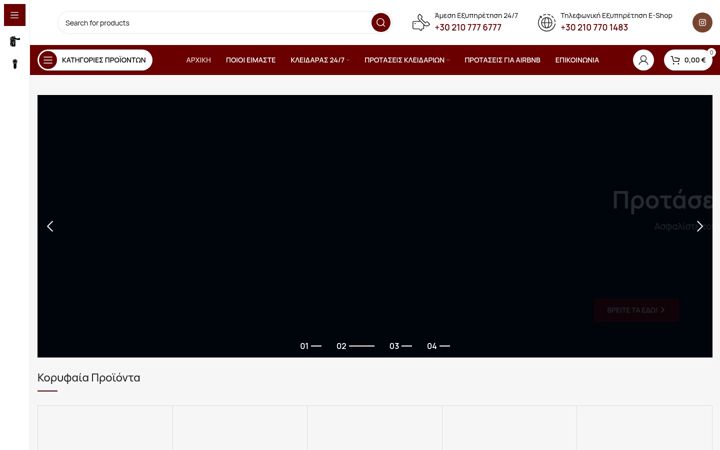Go to the ΑΡΧΙΚΗ menu item

click(198, 60)
